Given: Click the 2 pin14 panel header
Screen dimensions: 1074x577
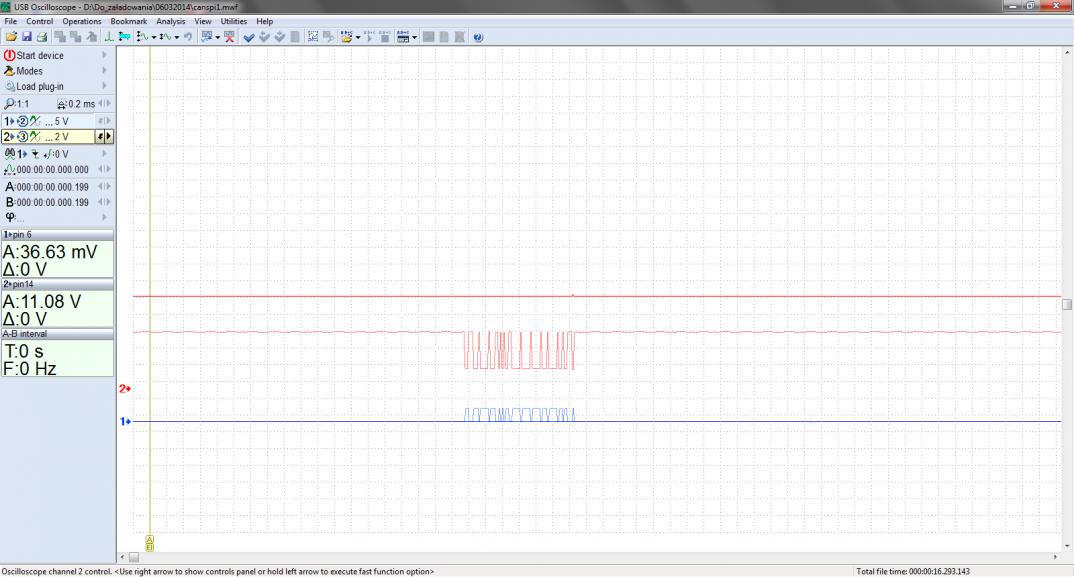Looking at the screenshot, I should [x=58, y=284].
